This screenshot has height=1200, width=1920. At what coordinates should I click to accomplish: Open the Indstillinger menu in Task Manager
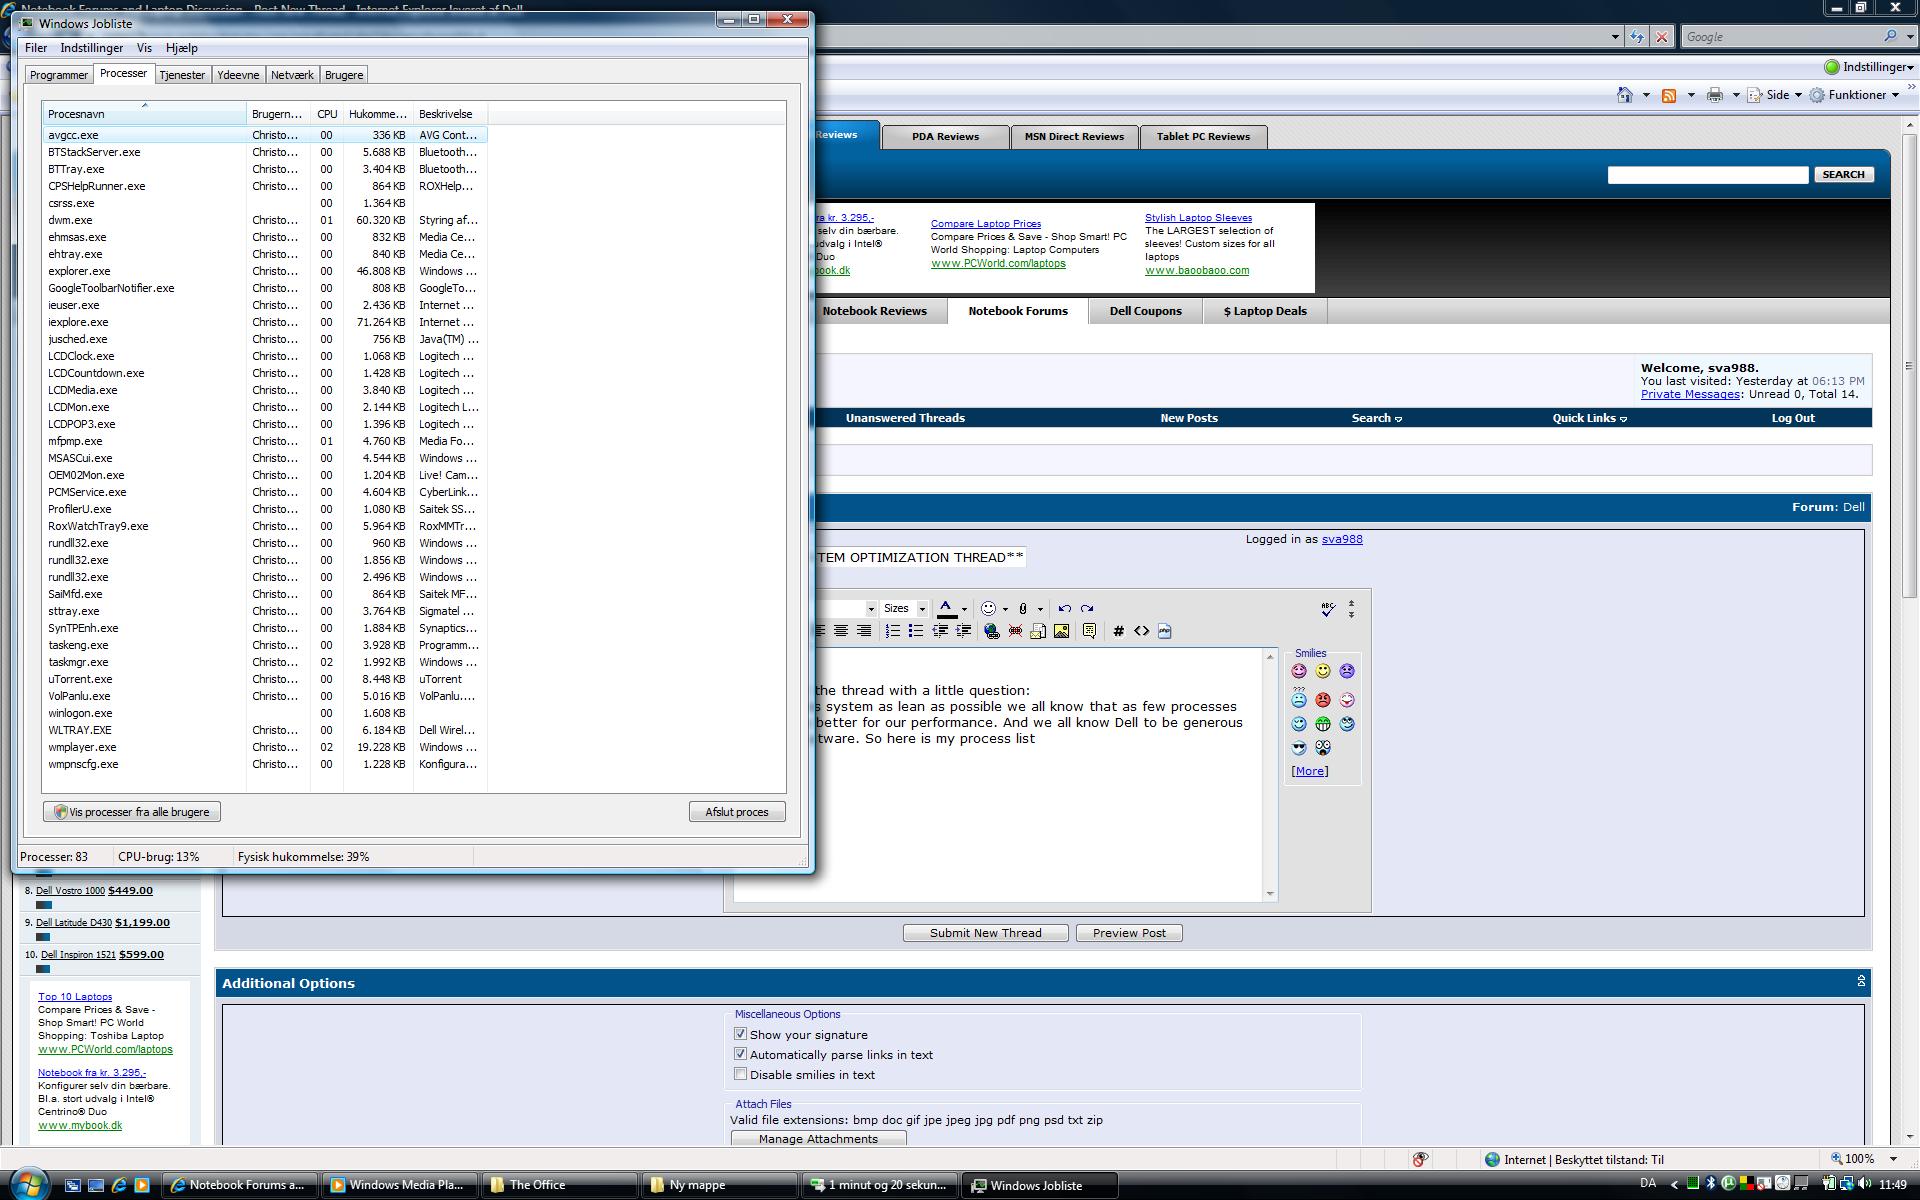click(91, 48)
